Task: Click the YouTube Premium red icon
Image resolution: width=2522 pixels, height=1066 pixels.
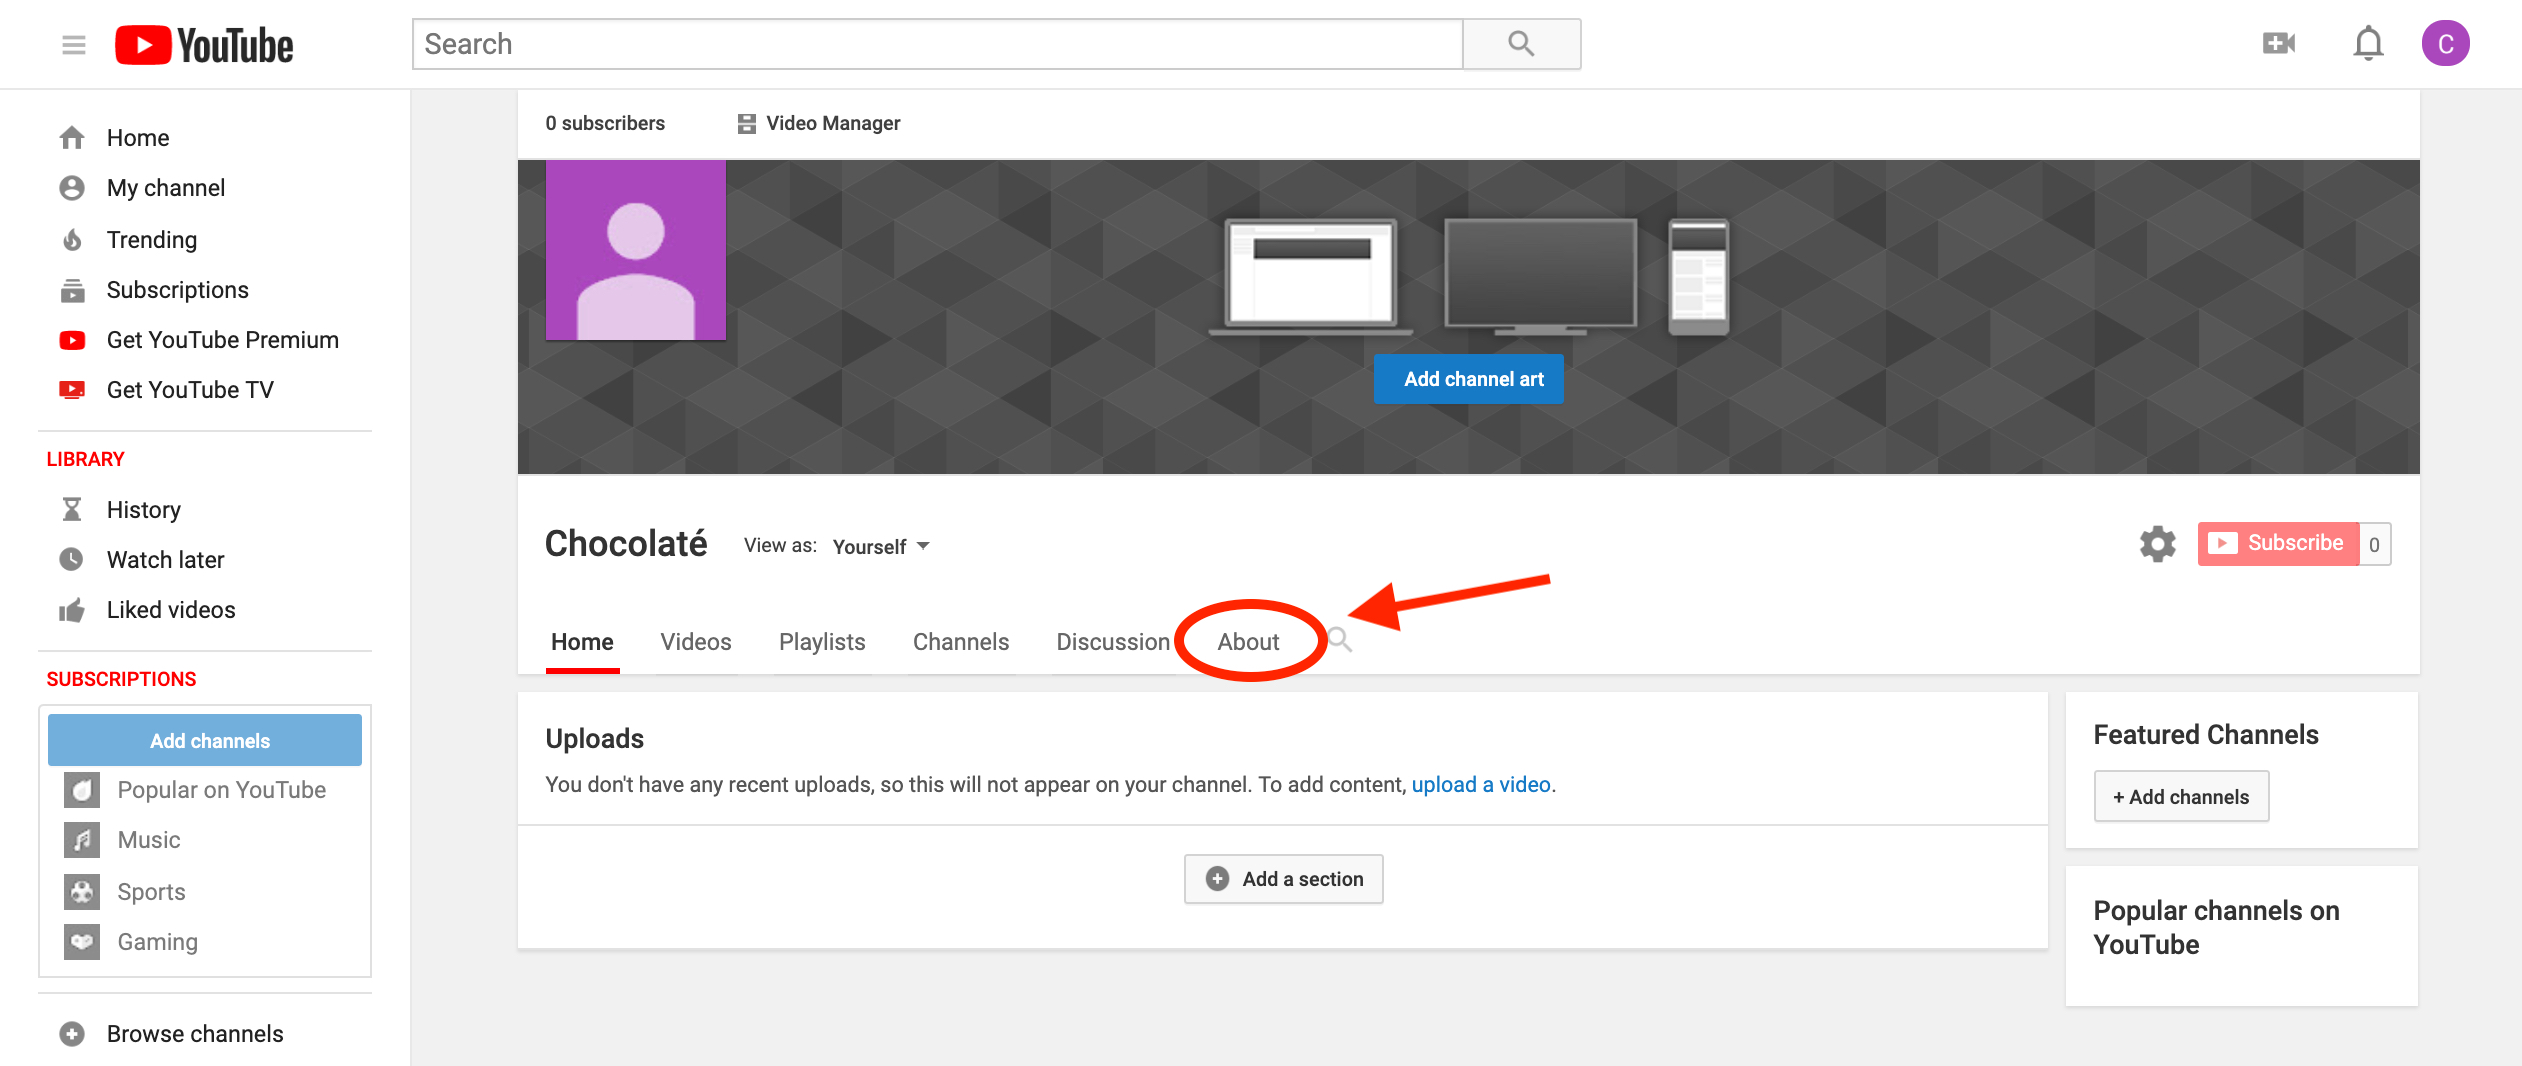Action: [x=72, y=340]
